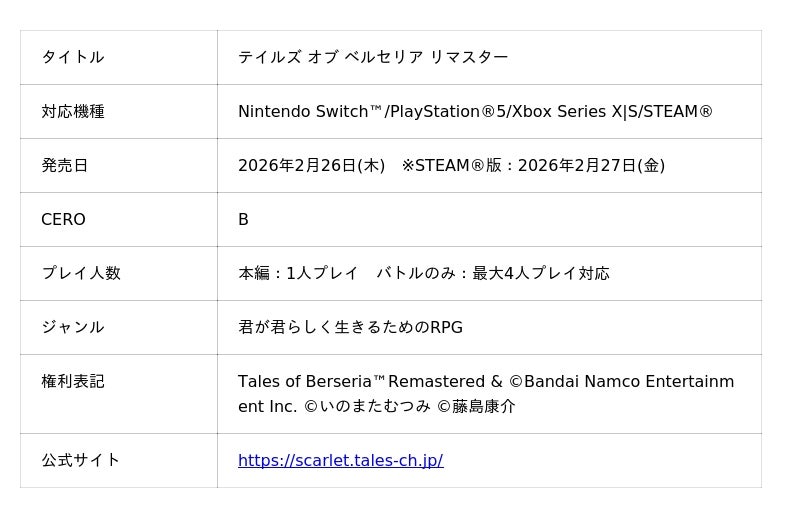The height and width of the screenshot is (518, 800).
Task: Click the プレイ人数 row label
Action: [x=80, y=274]
